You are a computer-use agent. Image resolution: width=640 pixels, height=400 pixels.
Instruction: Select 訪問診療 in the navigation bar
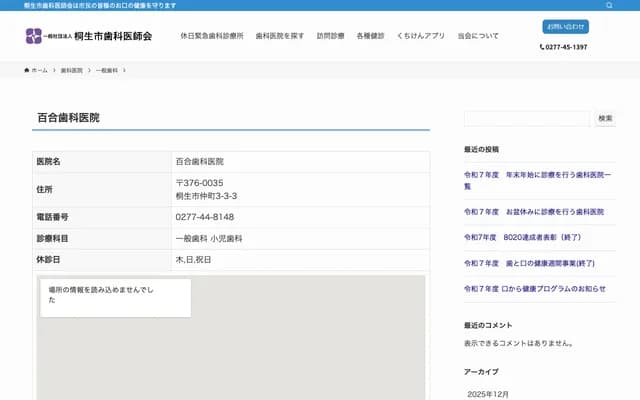click(330, 36)
